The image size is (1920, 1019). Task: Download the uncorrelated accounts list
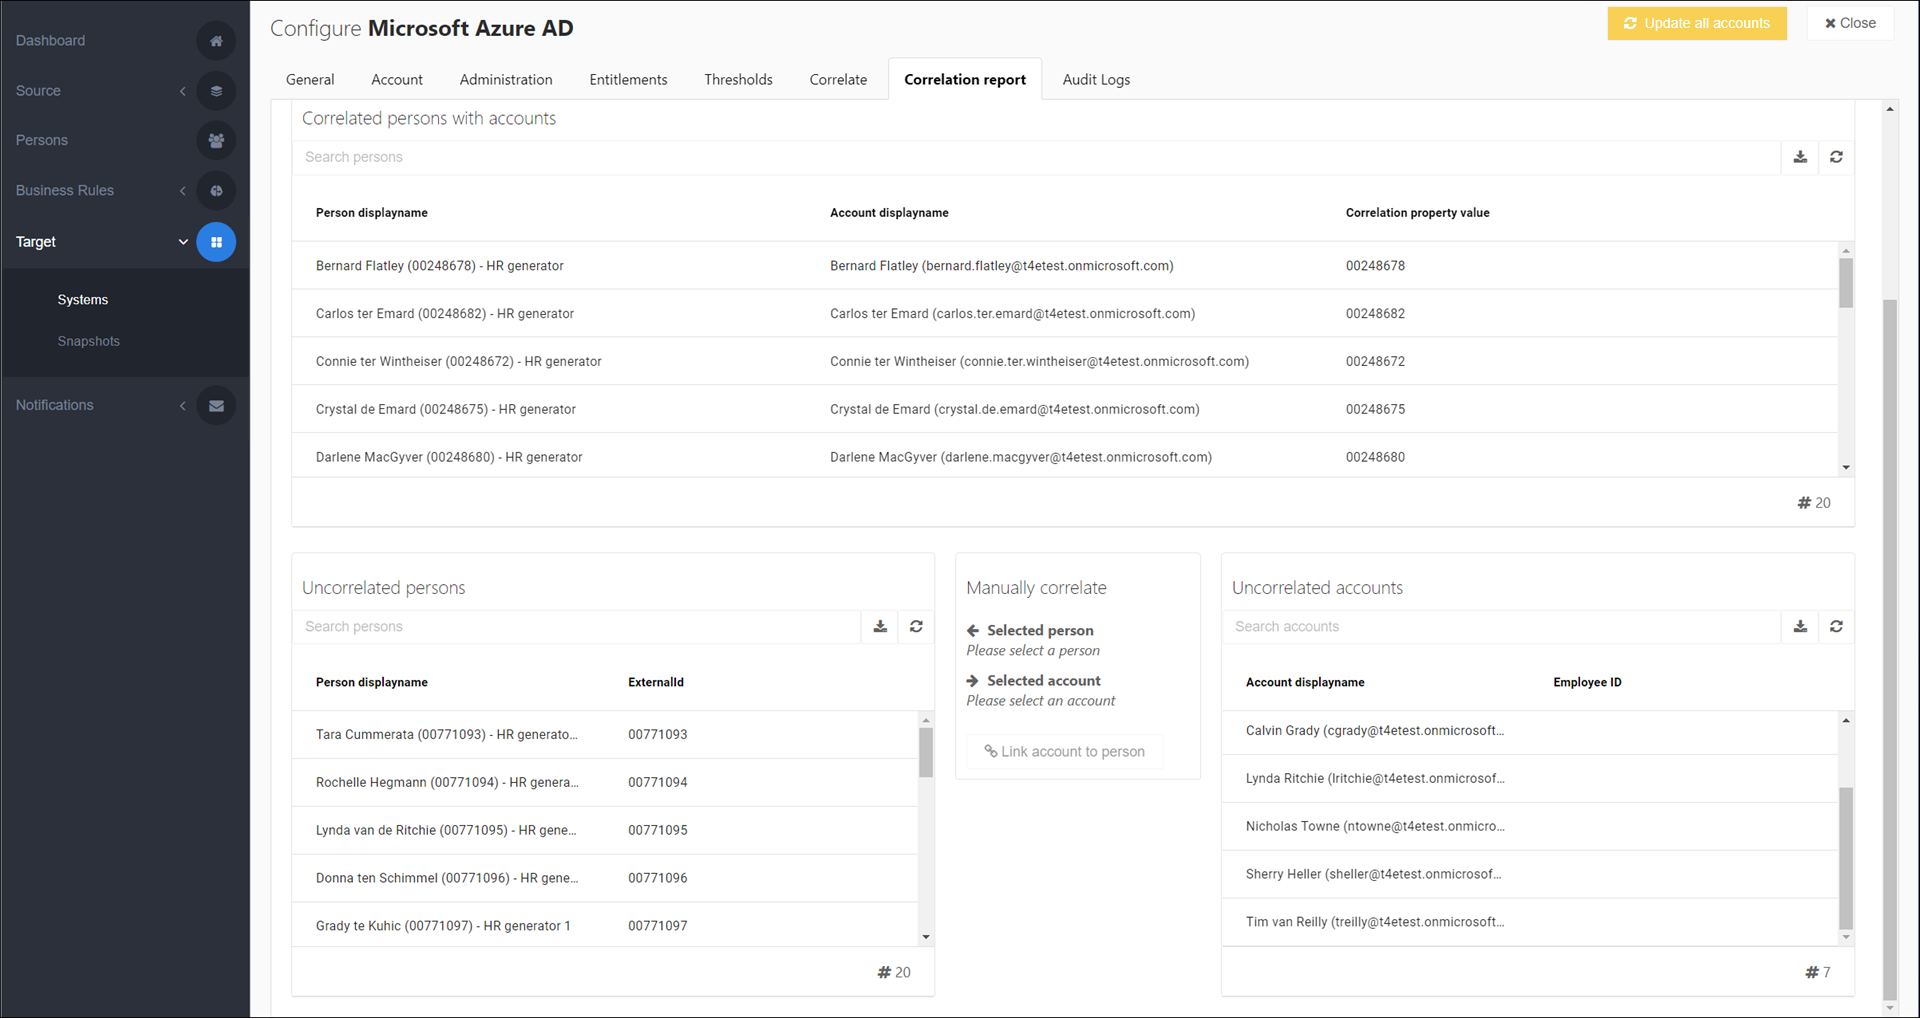tap(1800, 627)
